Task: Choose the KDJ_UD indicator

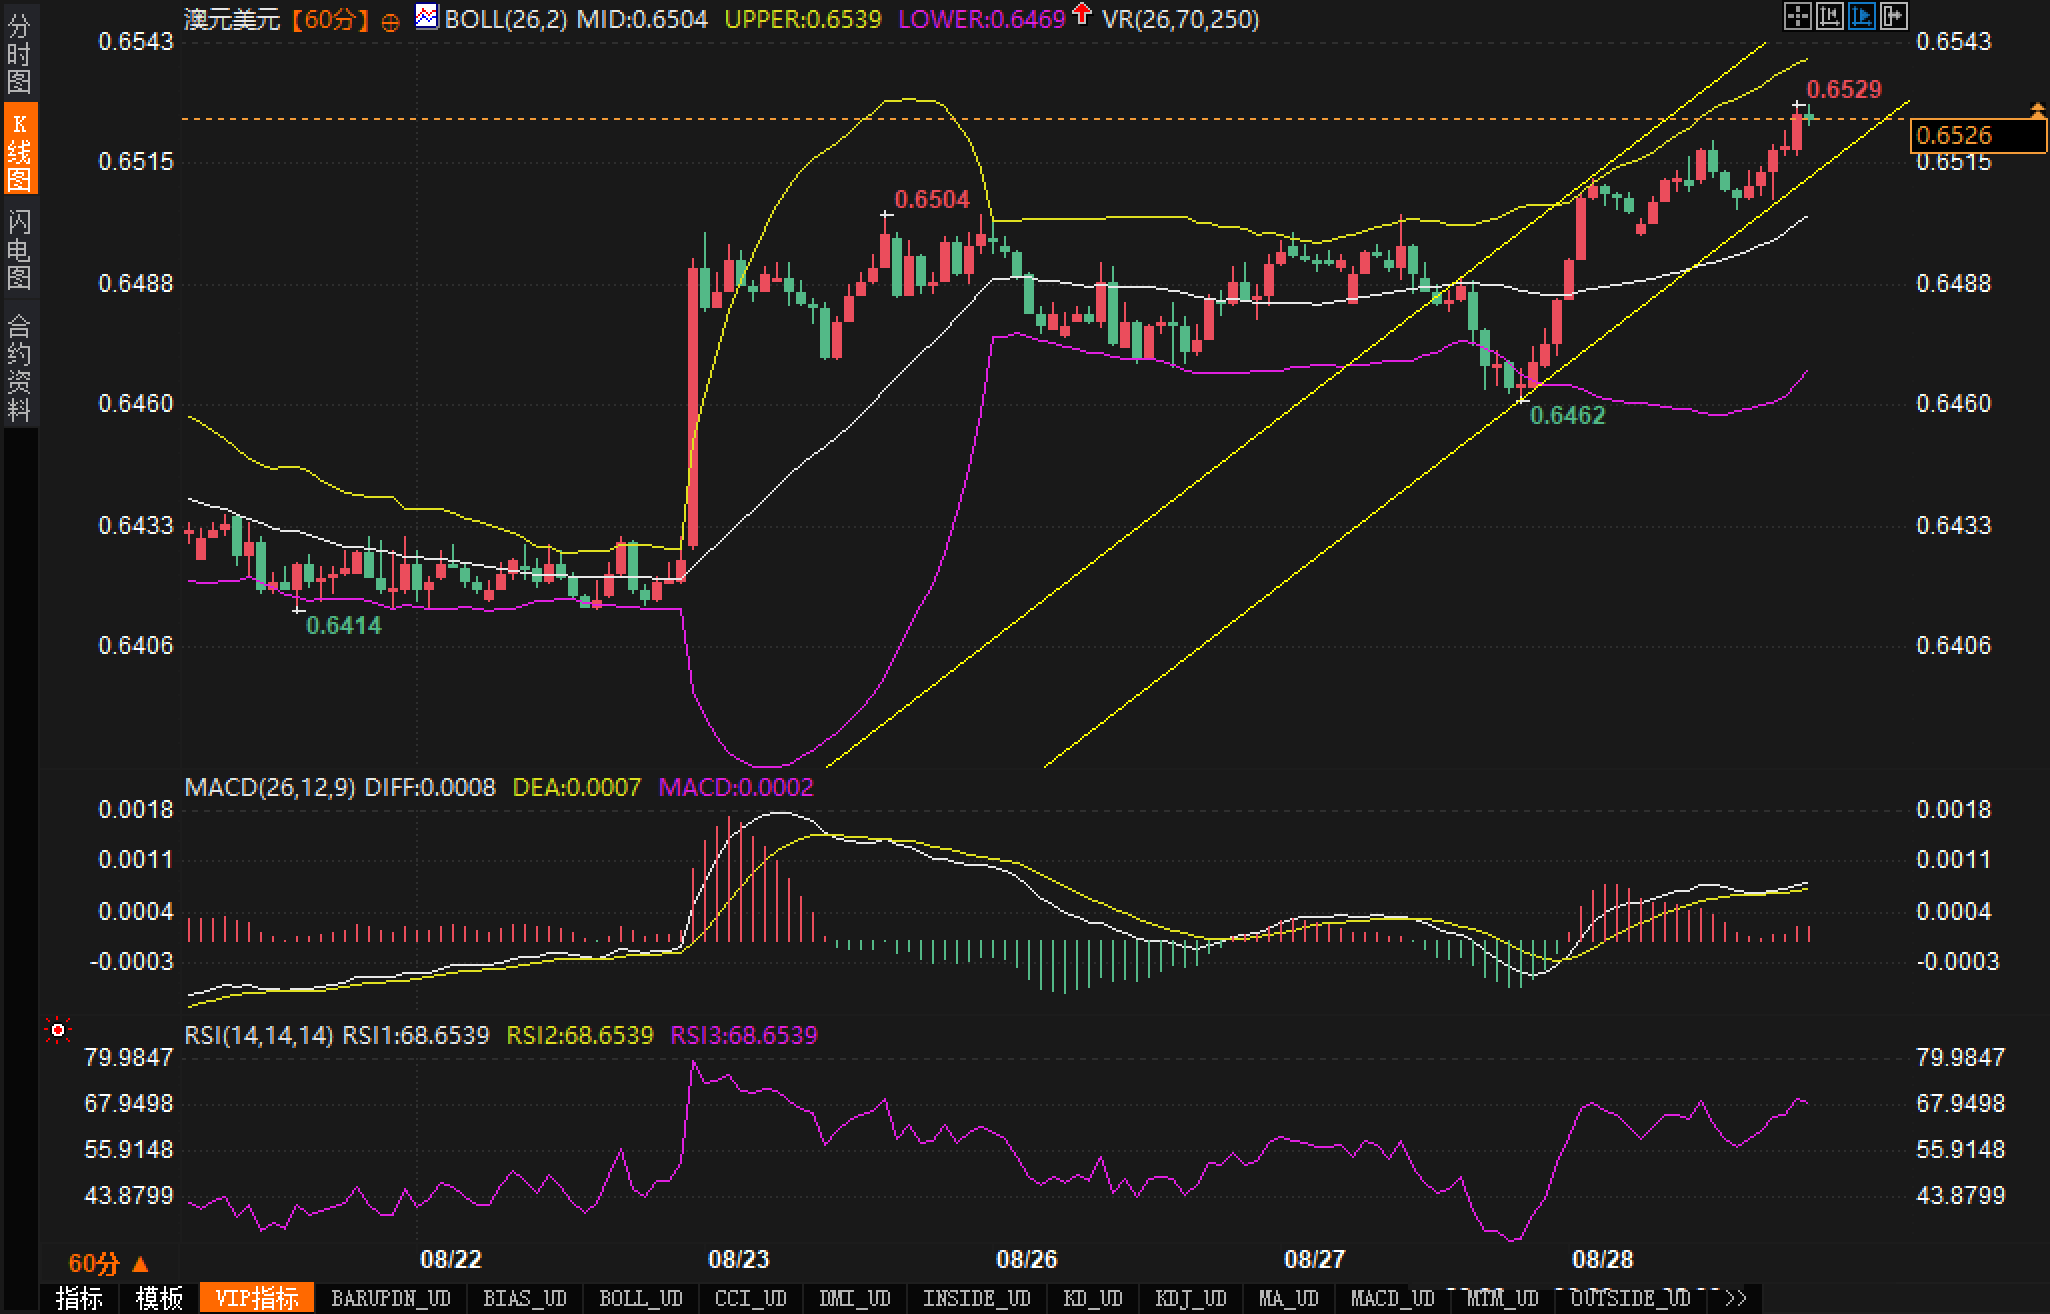Action: pyautogui.click(x=1191, y=1298)
